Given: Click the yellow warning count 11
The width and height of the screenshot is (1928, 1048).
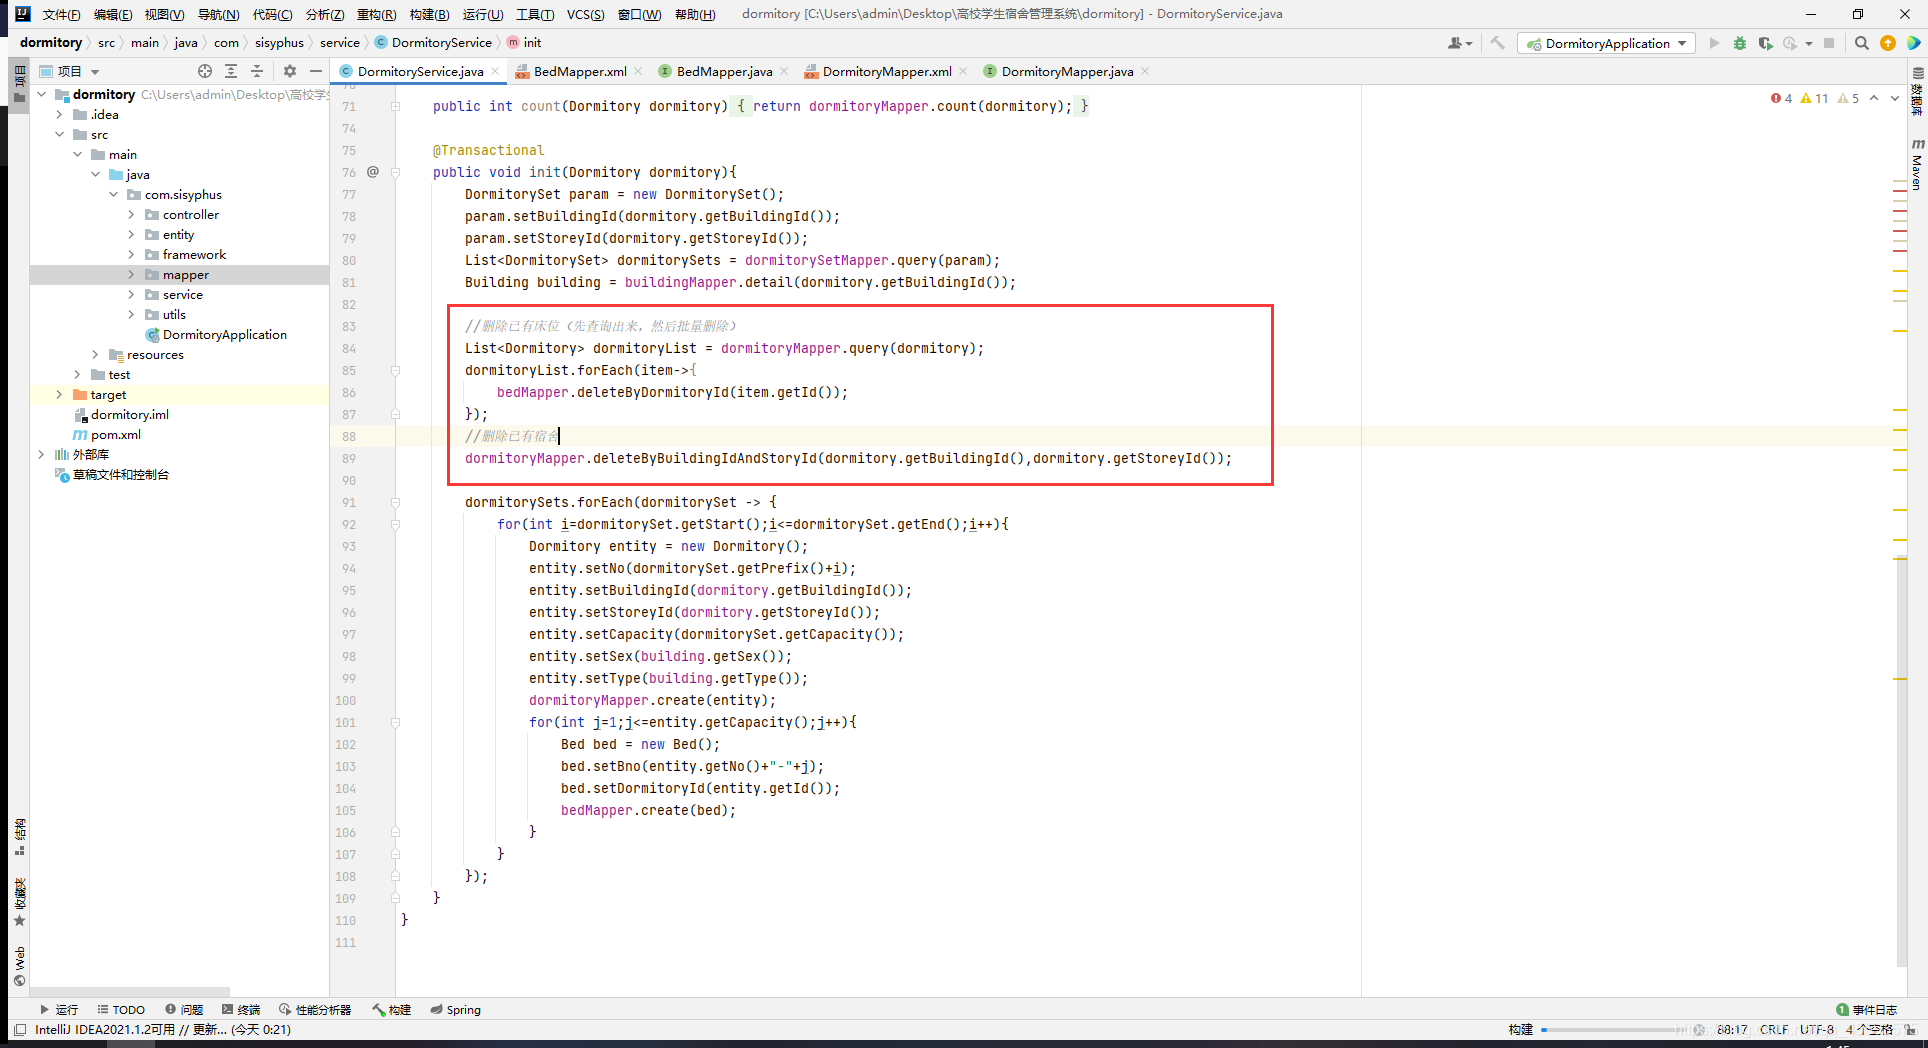Looking at the screenshot, I should 1814,98.
